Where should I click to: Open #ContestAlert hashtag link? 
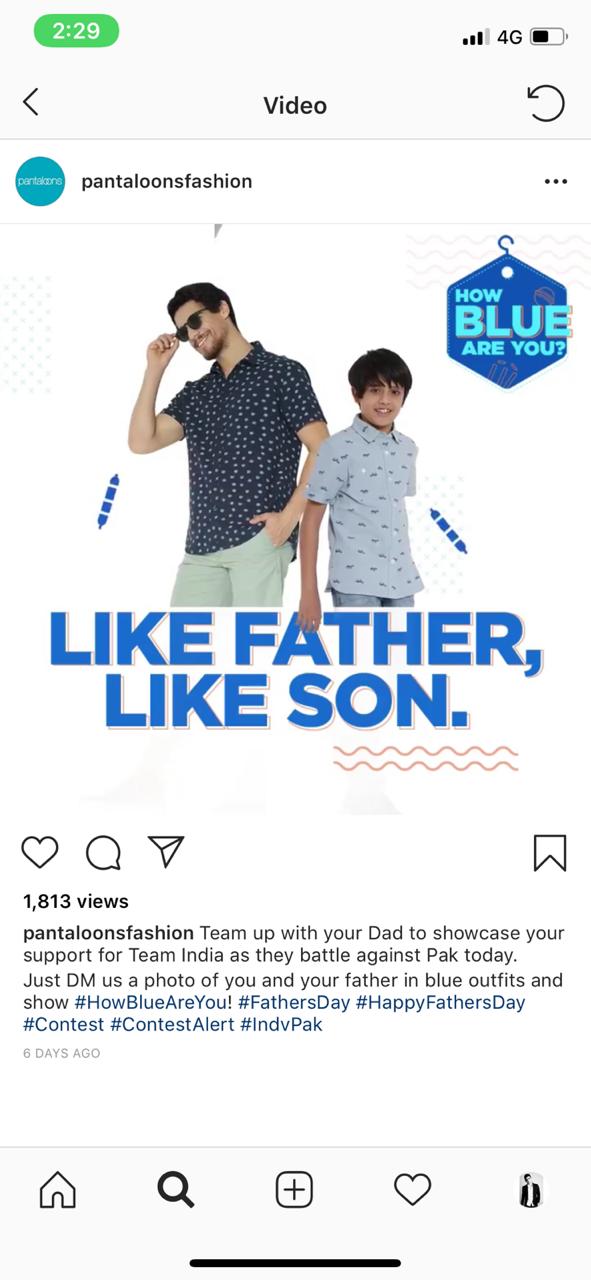point(172,1025)
